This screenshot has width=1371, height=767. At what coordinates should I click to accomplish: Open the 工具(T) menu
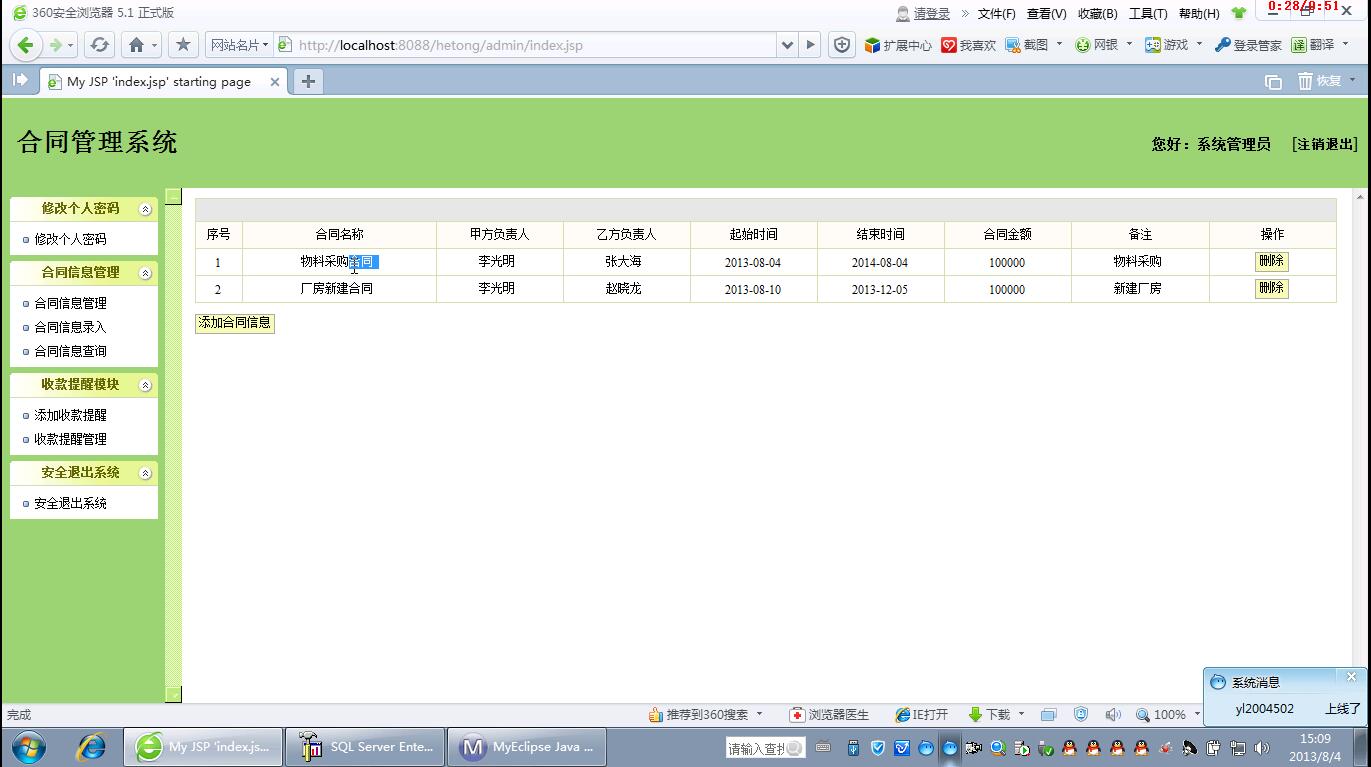1148,13
